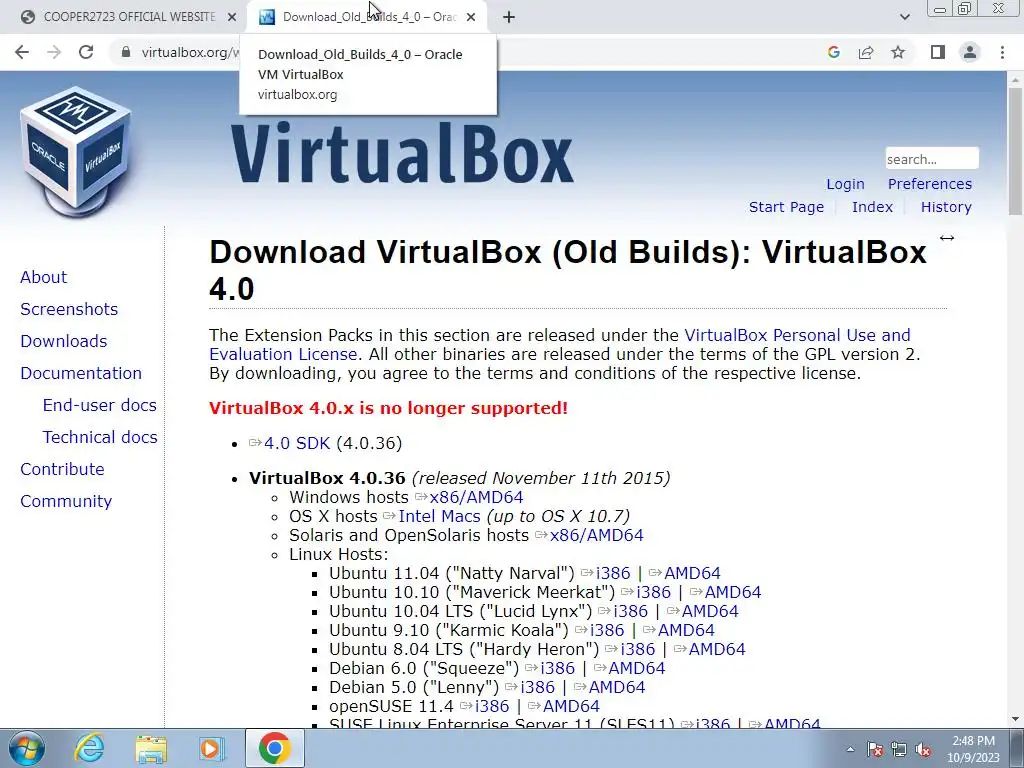This screenshot has width=1024, height=768.
Task: Open Windows Media Player from taskbar
Action: (x=210, y=749)
